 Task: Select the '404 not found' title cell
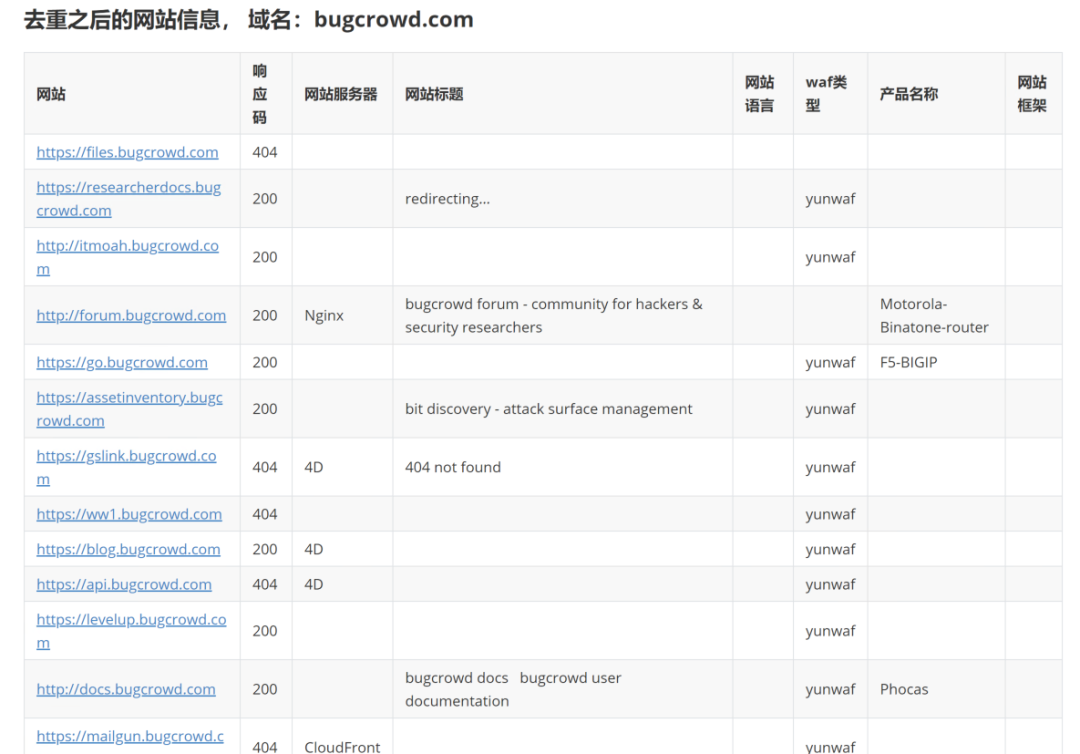tap(453, 468)
